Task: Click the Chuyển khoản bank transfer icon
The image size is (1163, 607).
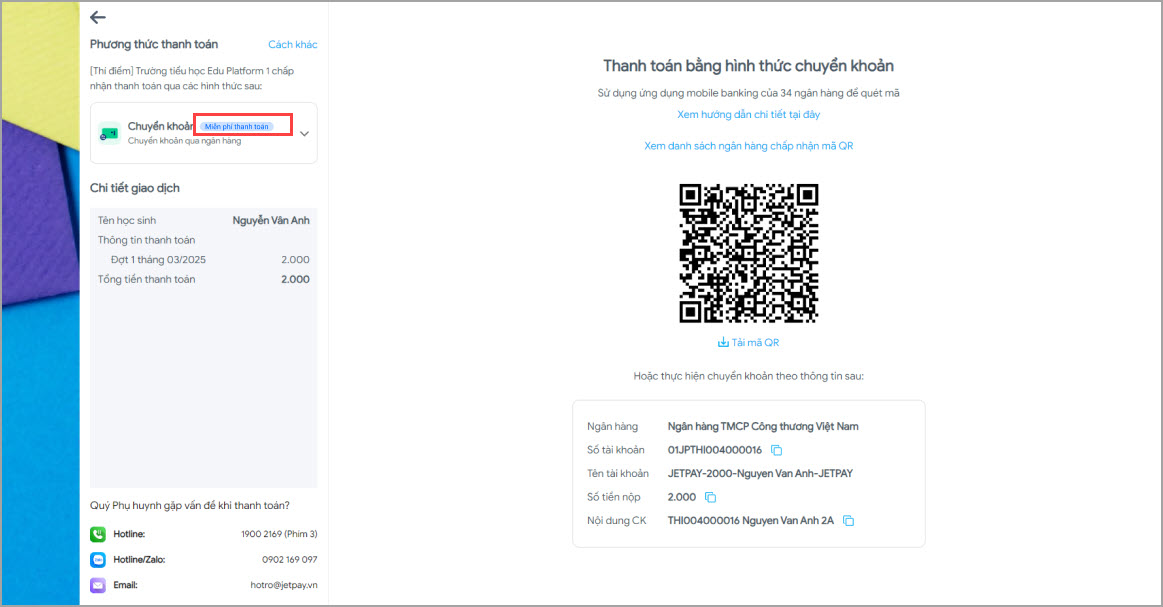Action: tap(109, 134)
